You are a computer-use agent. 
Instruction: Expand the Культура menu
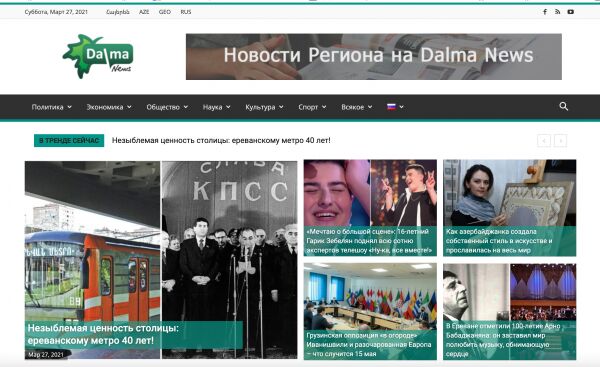pos(264,107)
